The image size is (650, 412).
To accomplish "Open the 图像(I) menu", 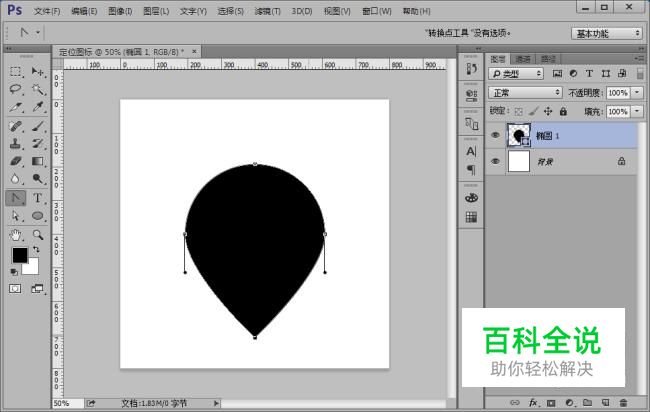I will click(x=120, y=11).
